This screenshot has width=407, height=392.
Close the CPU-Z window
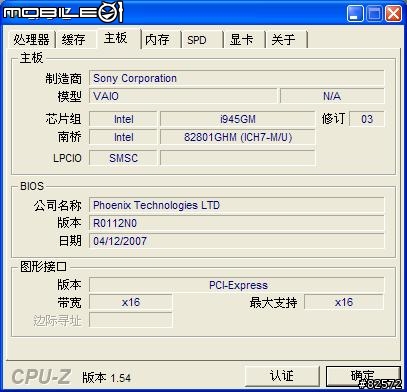[393, 14]
